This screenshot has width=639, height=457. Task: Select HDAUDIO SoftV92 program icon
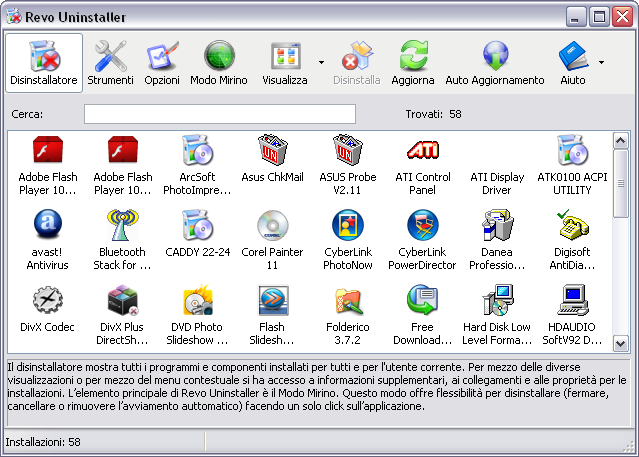click(572, 300)
